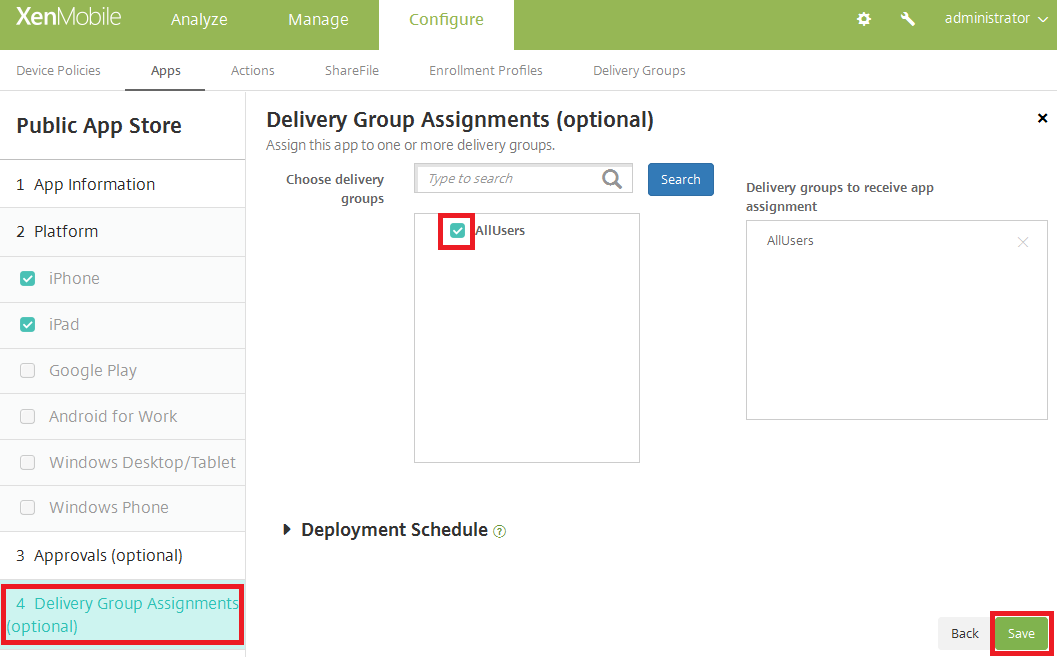Open the App Information step
Viewport: 1057px width, 657px height.
94,184
